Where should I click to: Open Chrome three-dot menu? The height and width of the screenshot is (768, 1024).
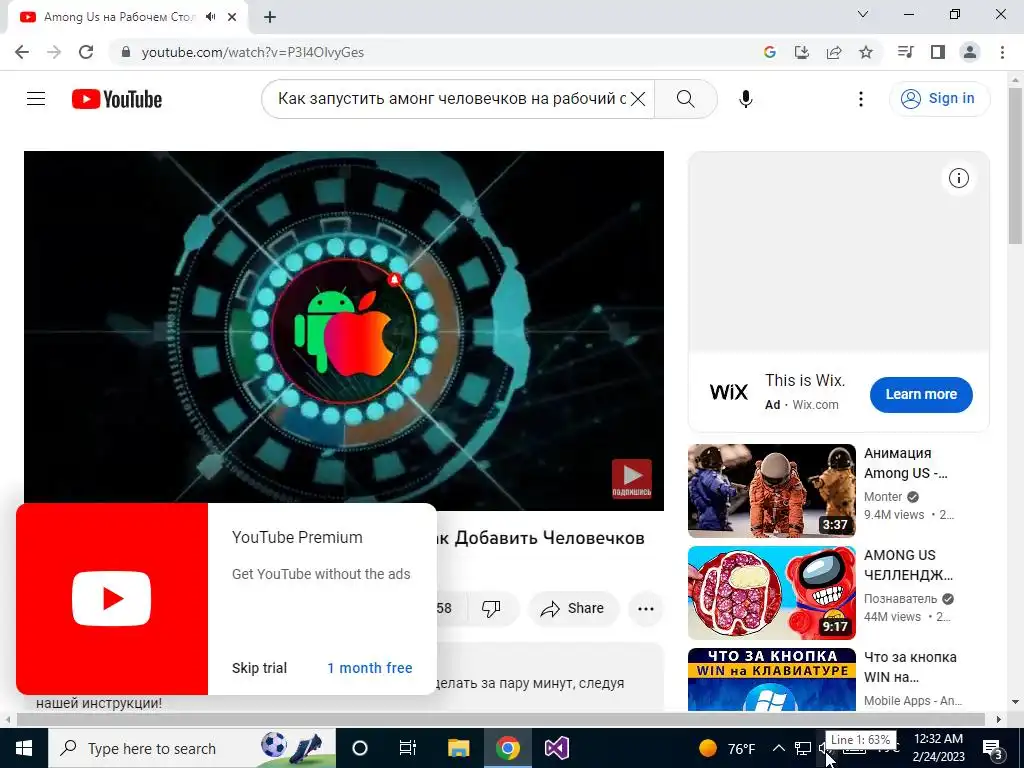pyautogui.click(x=1002, y=52)
